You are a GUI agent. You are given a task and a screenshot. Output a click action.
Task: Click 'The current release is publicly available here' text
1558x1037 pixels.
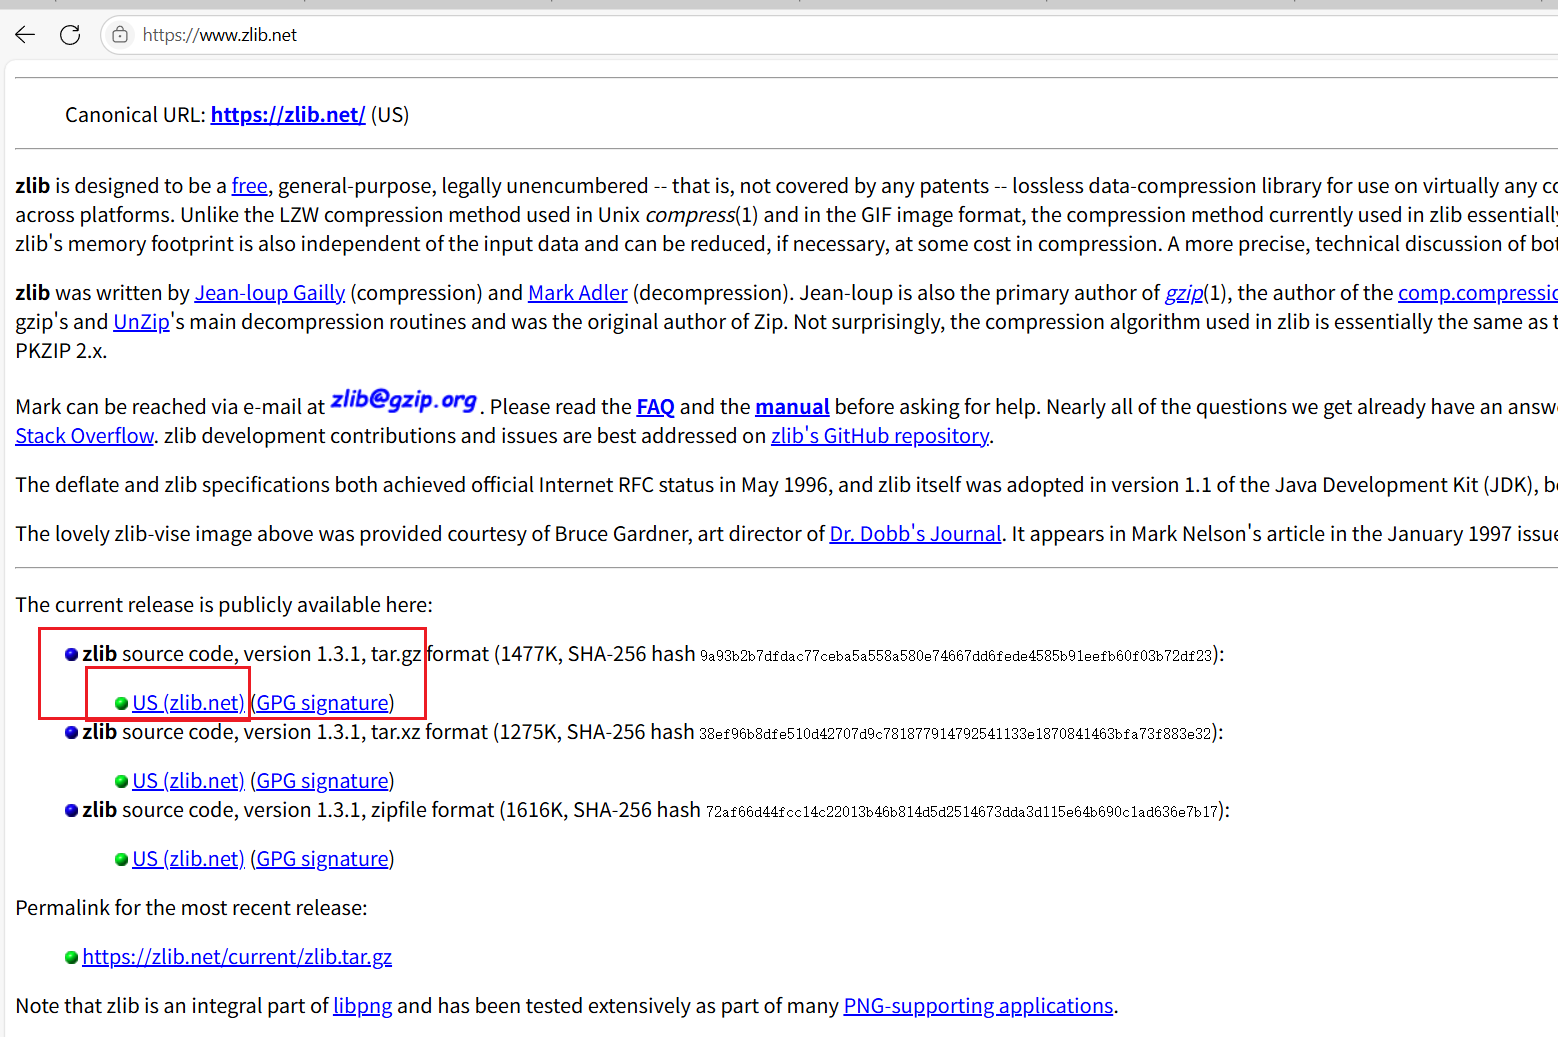(x=224, y=605)
